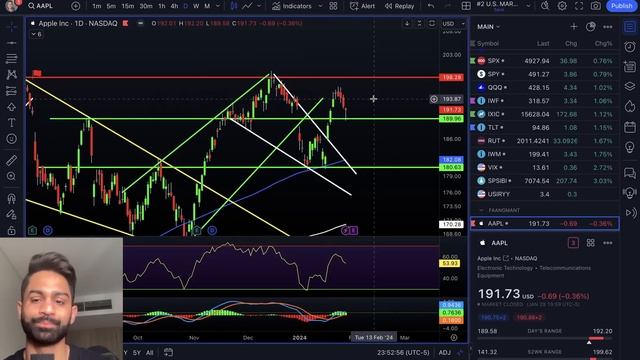This screenshot has height=360, width=640.
Task: Open chart settings gear icon
Action: click(x=562, y=6)
